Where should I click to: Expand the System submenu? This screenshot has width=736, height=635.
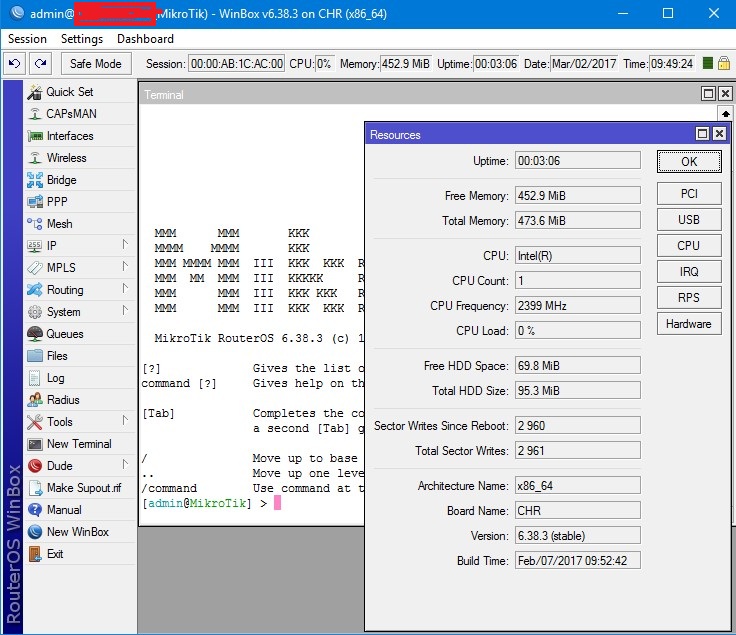125,311
